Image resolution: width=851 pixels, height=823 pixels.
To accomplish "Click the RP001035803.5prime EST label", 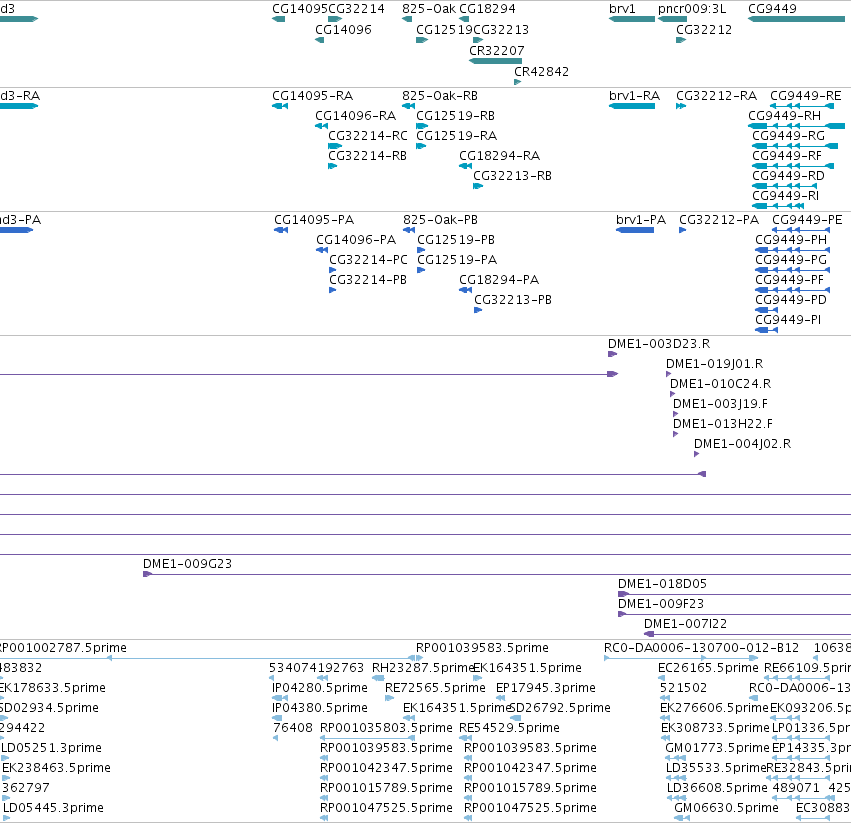I will pyautogui.click(x=386, y=728).
